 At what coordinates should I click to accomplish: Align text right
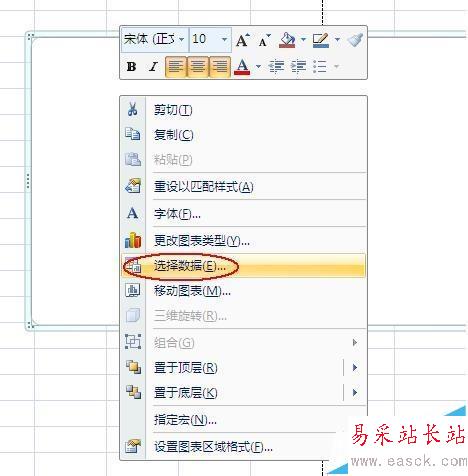pos(220,67)
